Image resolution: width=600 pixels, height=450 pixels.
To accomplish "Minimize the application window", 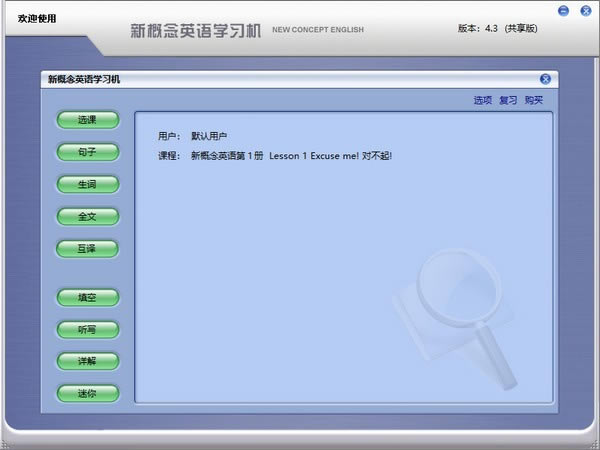I will click(564, 11).
